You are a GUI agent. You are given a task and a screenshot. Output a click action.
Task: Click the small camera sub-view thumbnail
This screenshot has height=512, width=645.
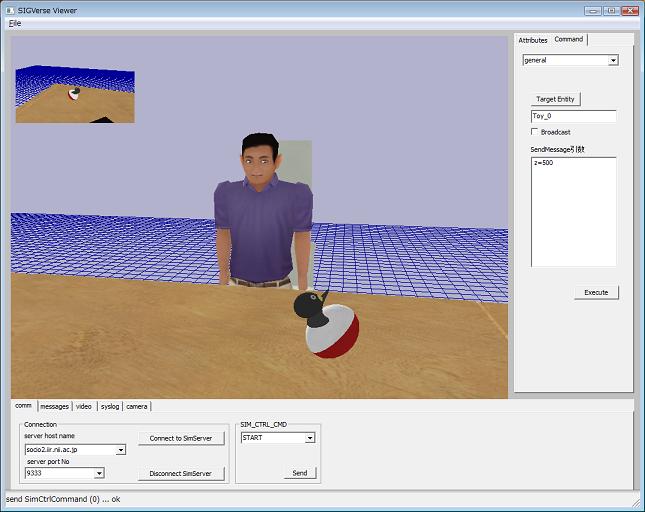[x=75, y=95]
